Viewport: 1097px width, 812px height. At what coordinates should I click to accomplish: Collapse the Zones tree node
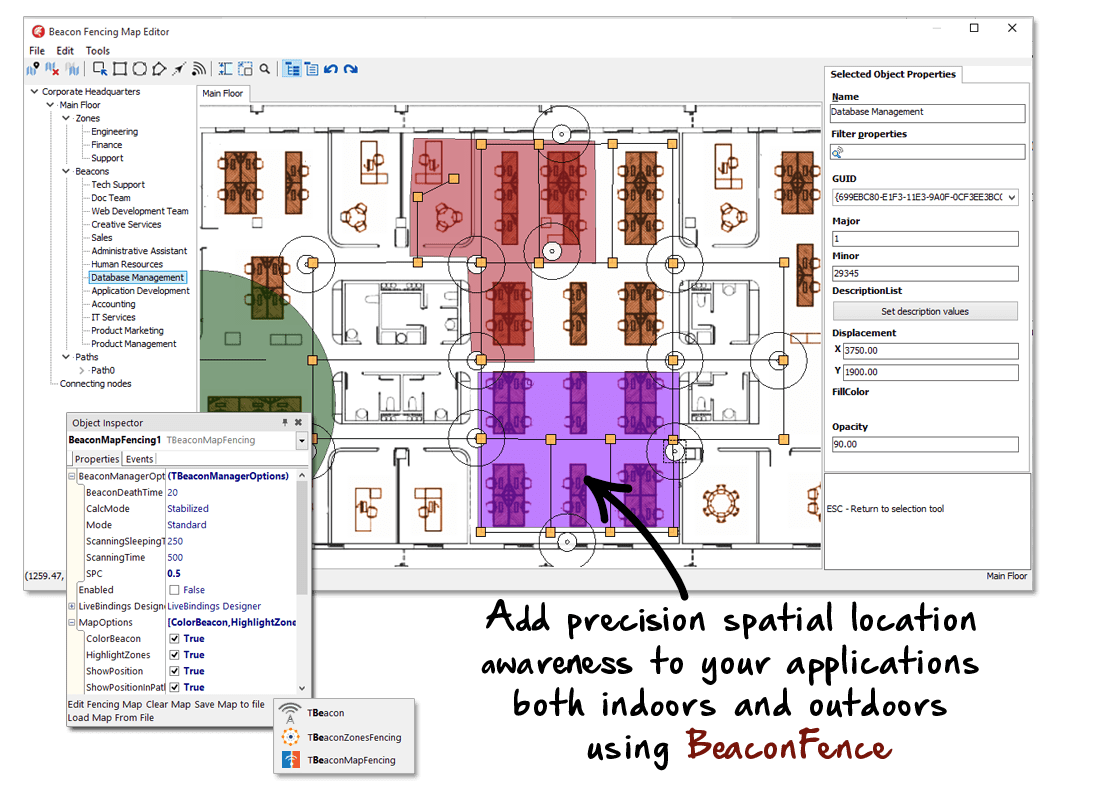pos(66,118)
